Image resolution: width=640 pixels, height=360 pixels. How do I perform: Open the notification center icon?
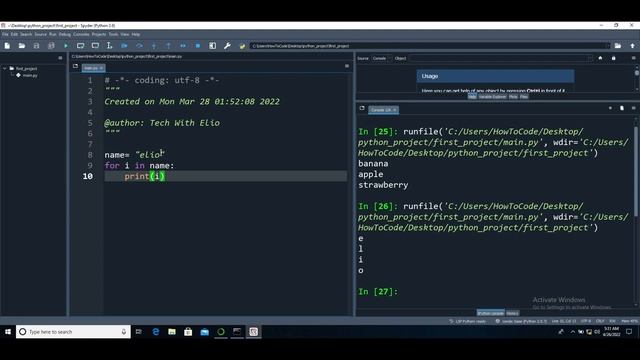tap(629, 332)
